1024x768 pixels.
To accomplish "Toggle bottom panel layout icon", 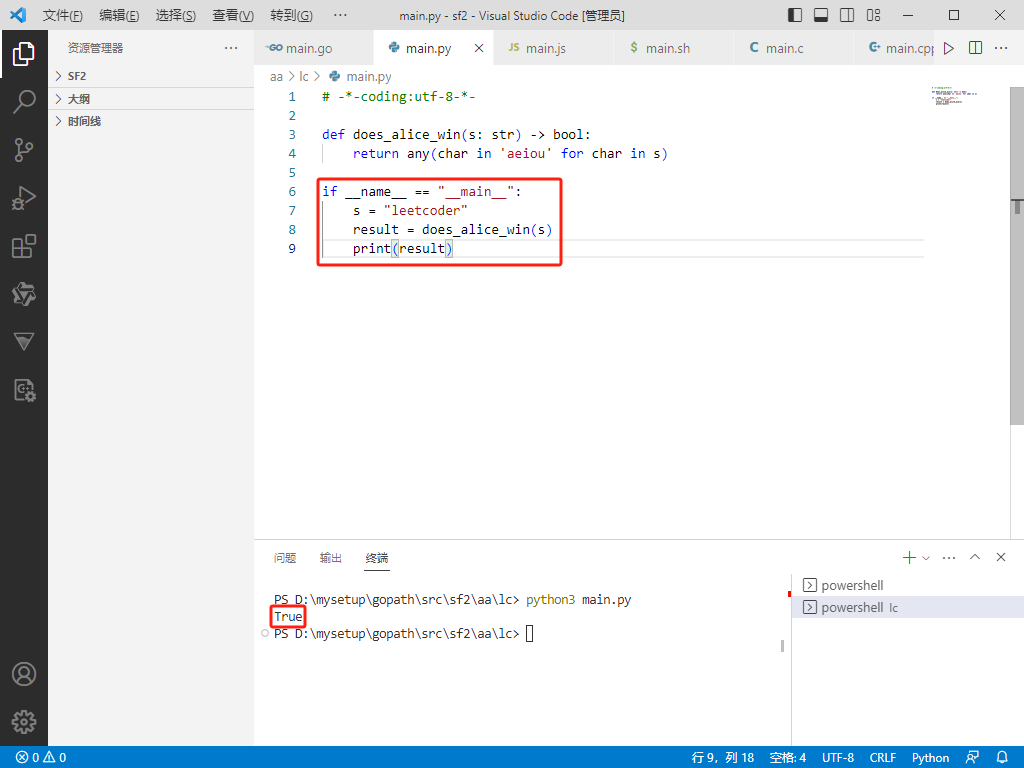I will [821, 15].
